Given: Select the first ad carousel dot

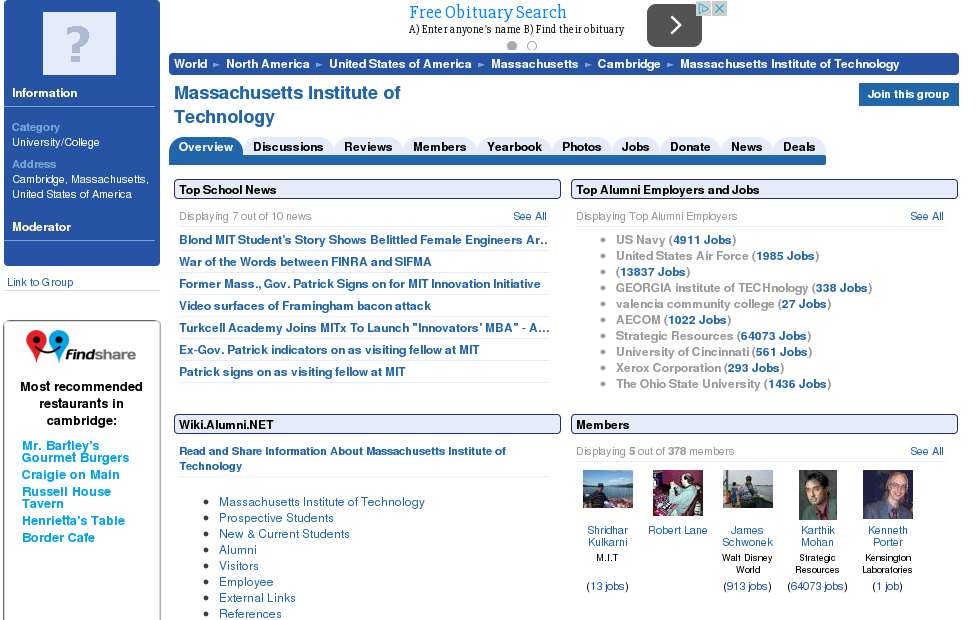Looking at the screenshot, I should click(512, 46).
